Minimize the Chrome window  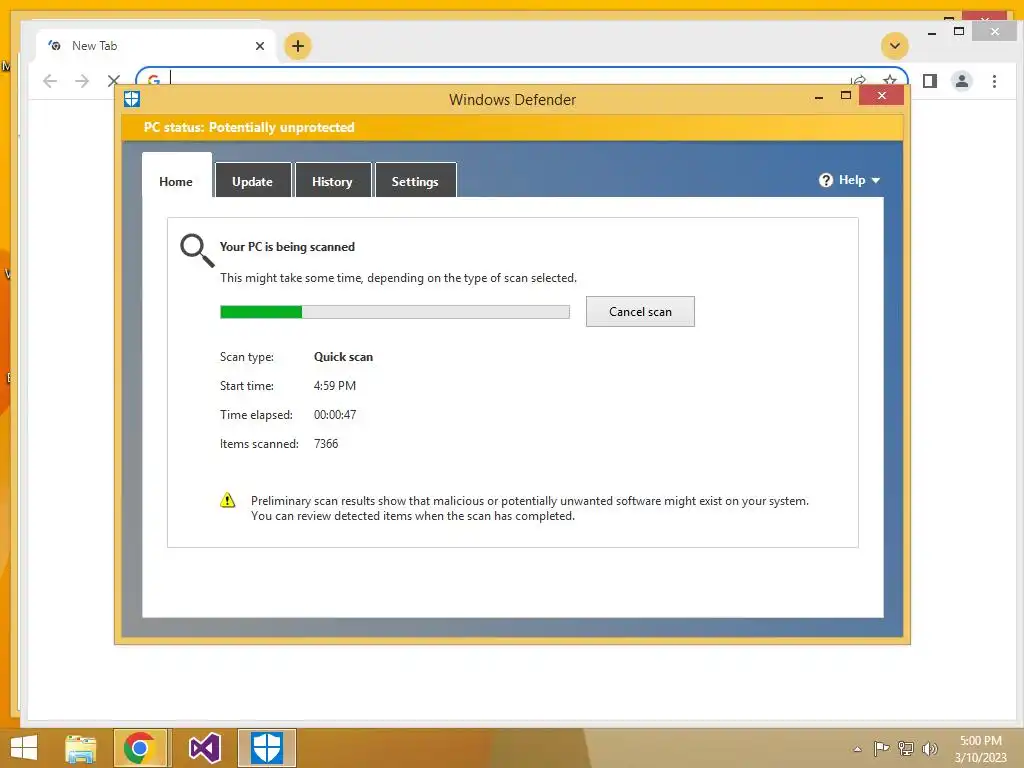(x=932, y=32)
